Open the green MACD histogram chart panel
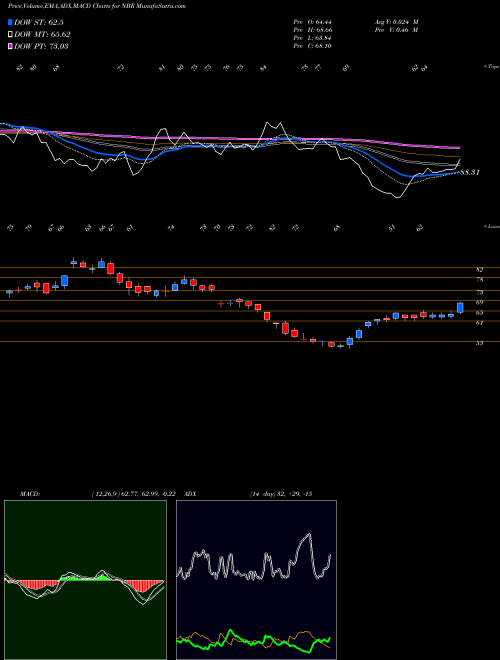The image size is (500, 660). (85, 580)
